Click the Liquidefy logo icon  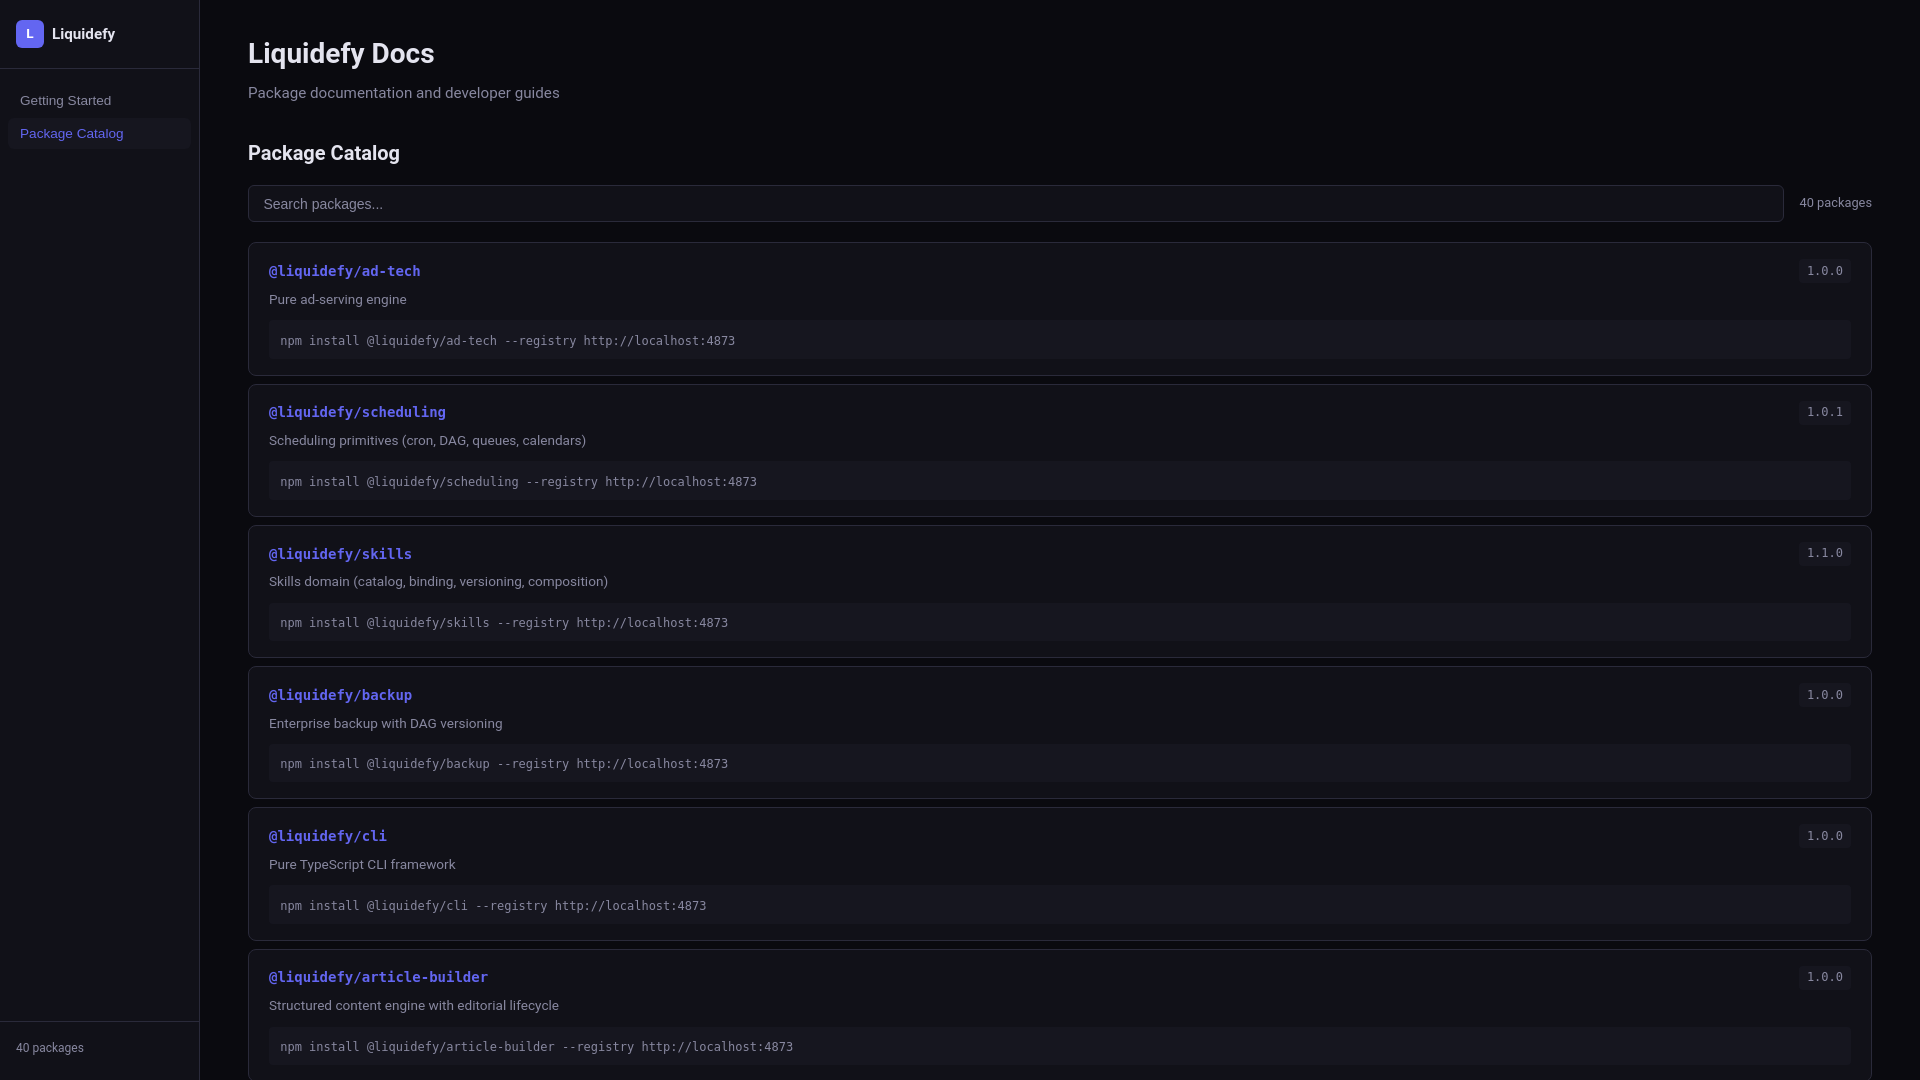tap(30, 34)
